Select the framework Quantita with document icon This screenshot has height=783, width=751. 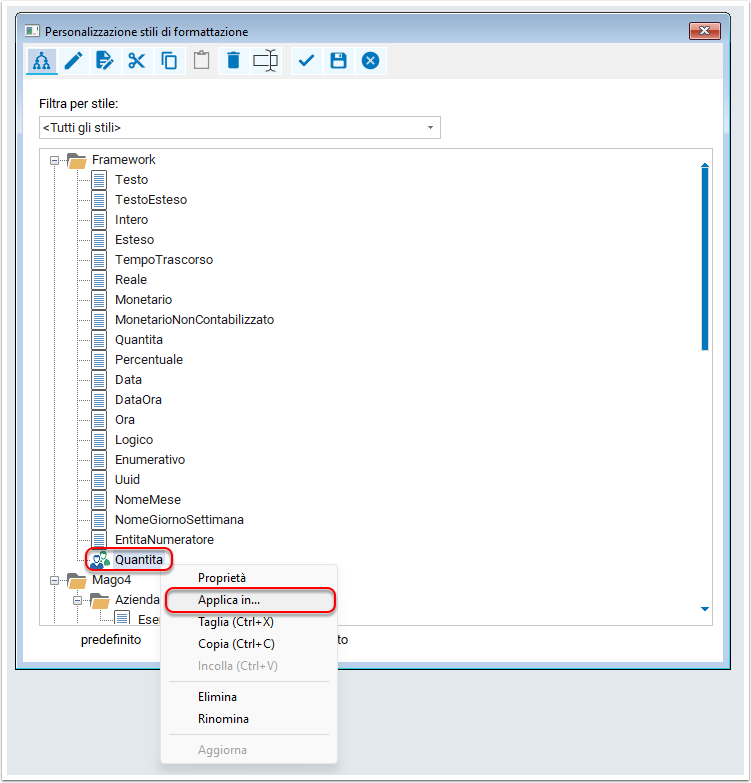pos(139,340)
